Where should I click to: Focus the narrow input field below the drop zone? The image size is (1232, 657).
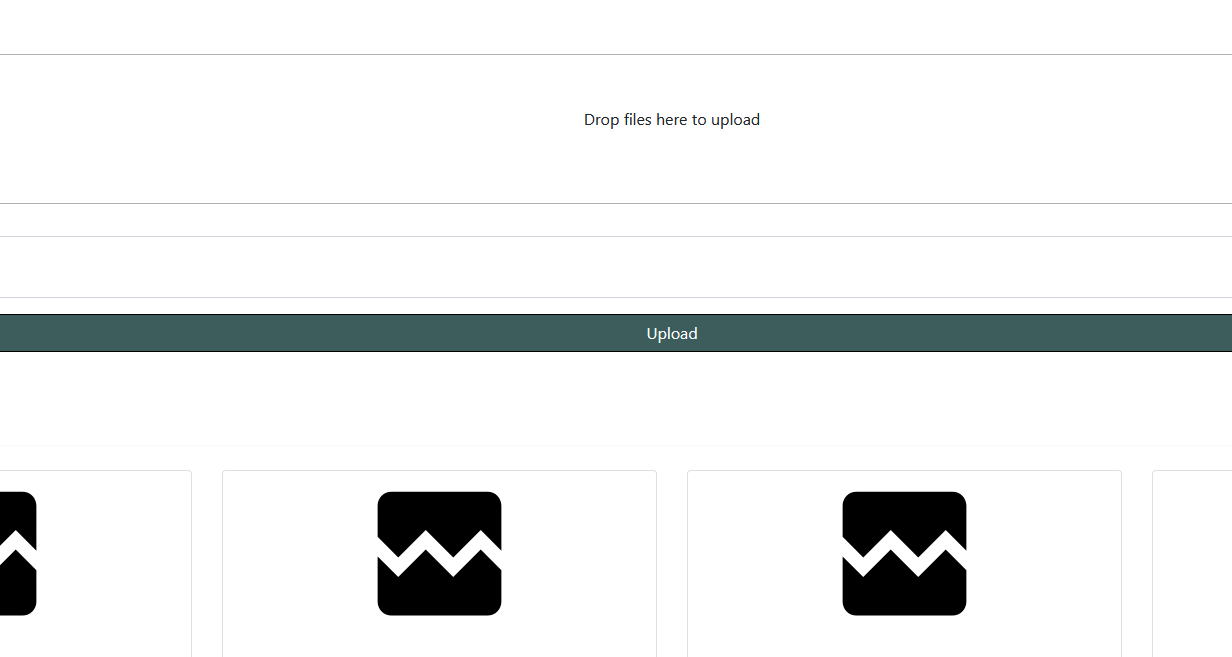[x=616, y=220]
